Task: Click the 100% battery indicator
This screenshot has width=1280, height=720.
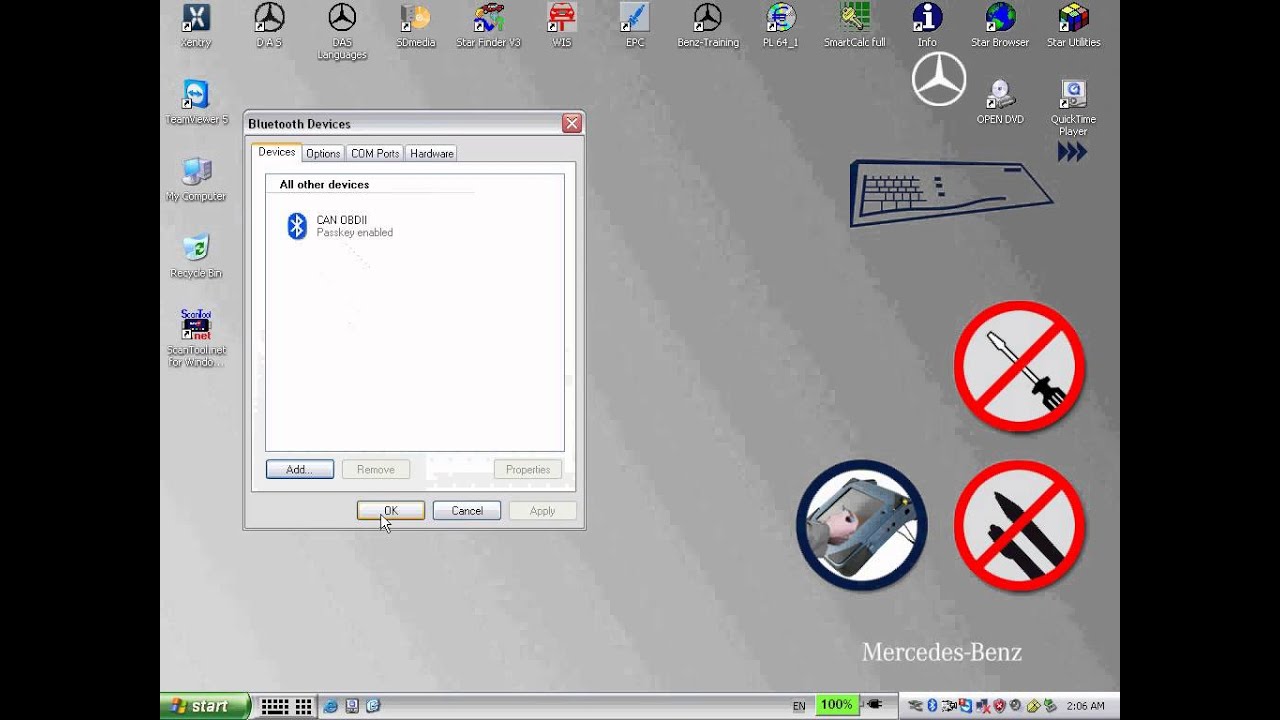Action: [837, 705]
